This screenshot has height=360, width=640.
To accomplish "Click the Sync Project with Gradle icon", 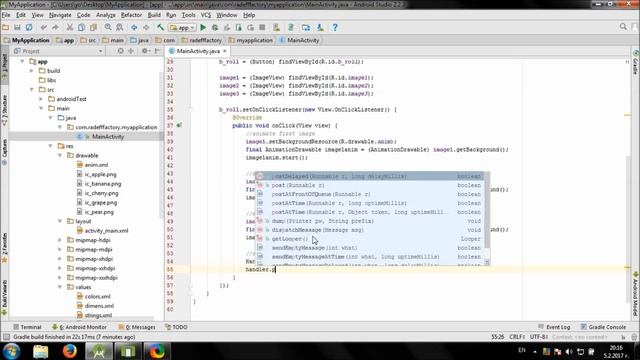I will 291,27.
